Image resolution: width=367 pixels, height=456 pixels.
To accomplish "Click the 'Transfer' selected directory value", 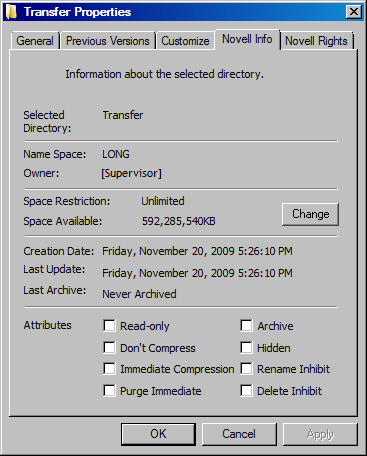I will pos(123,115).
